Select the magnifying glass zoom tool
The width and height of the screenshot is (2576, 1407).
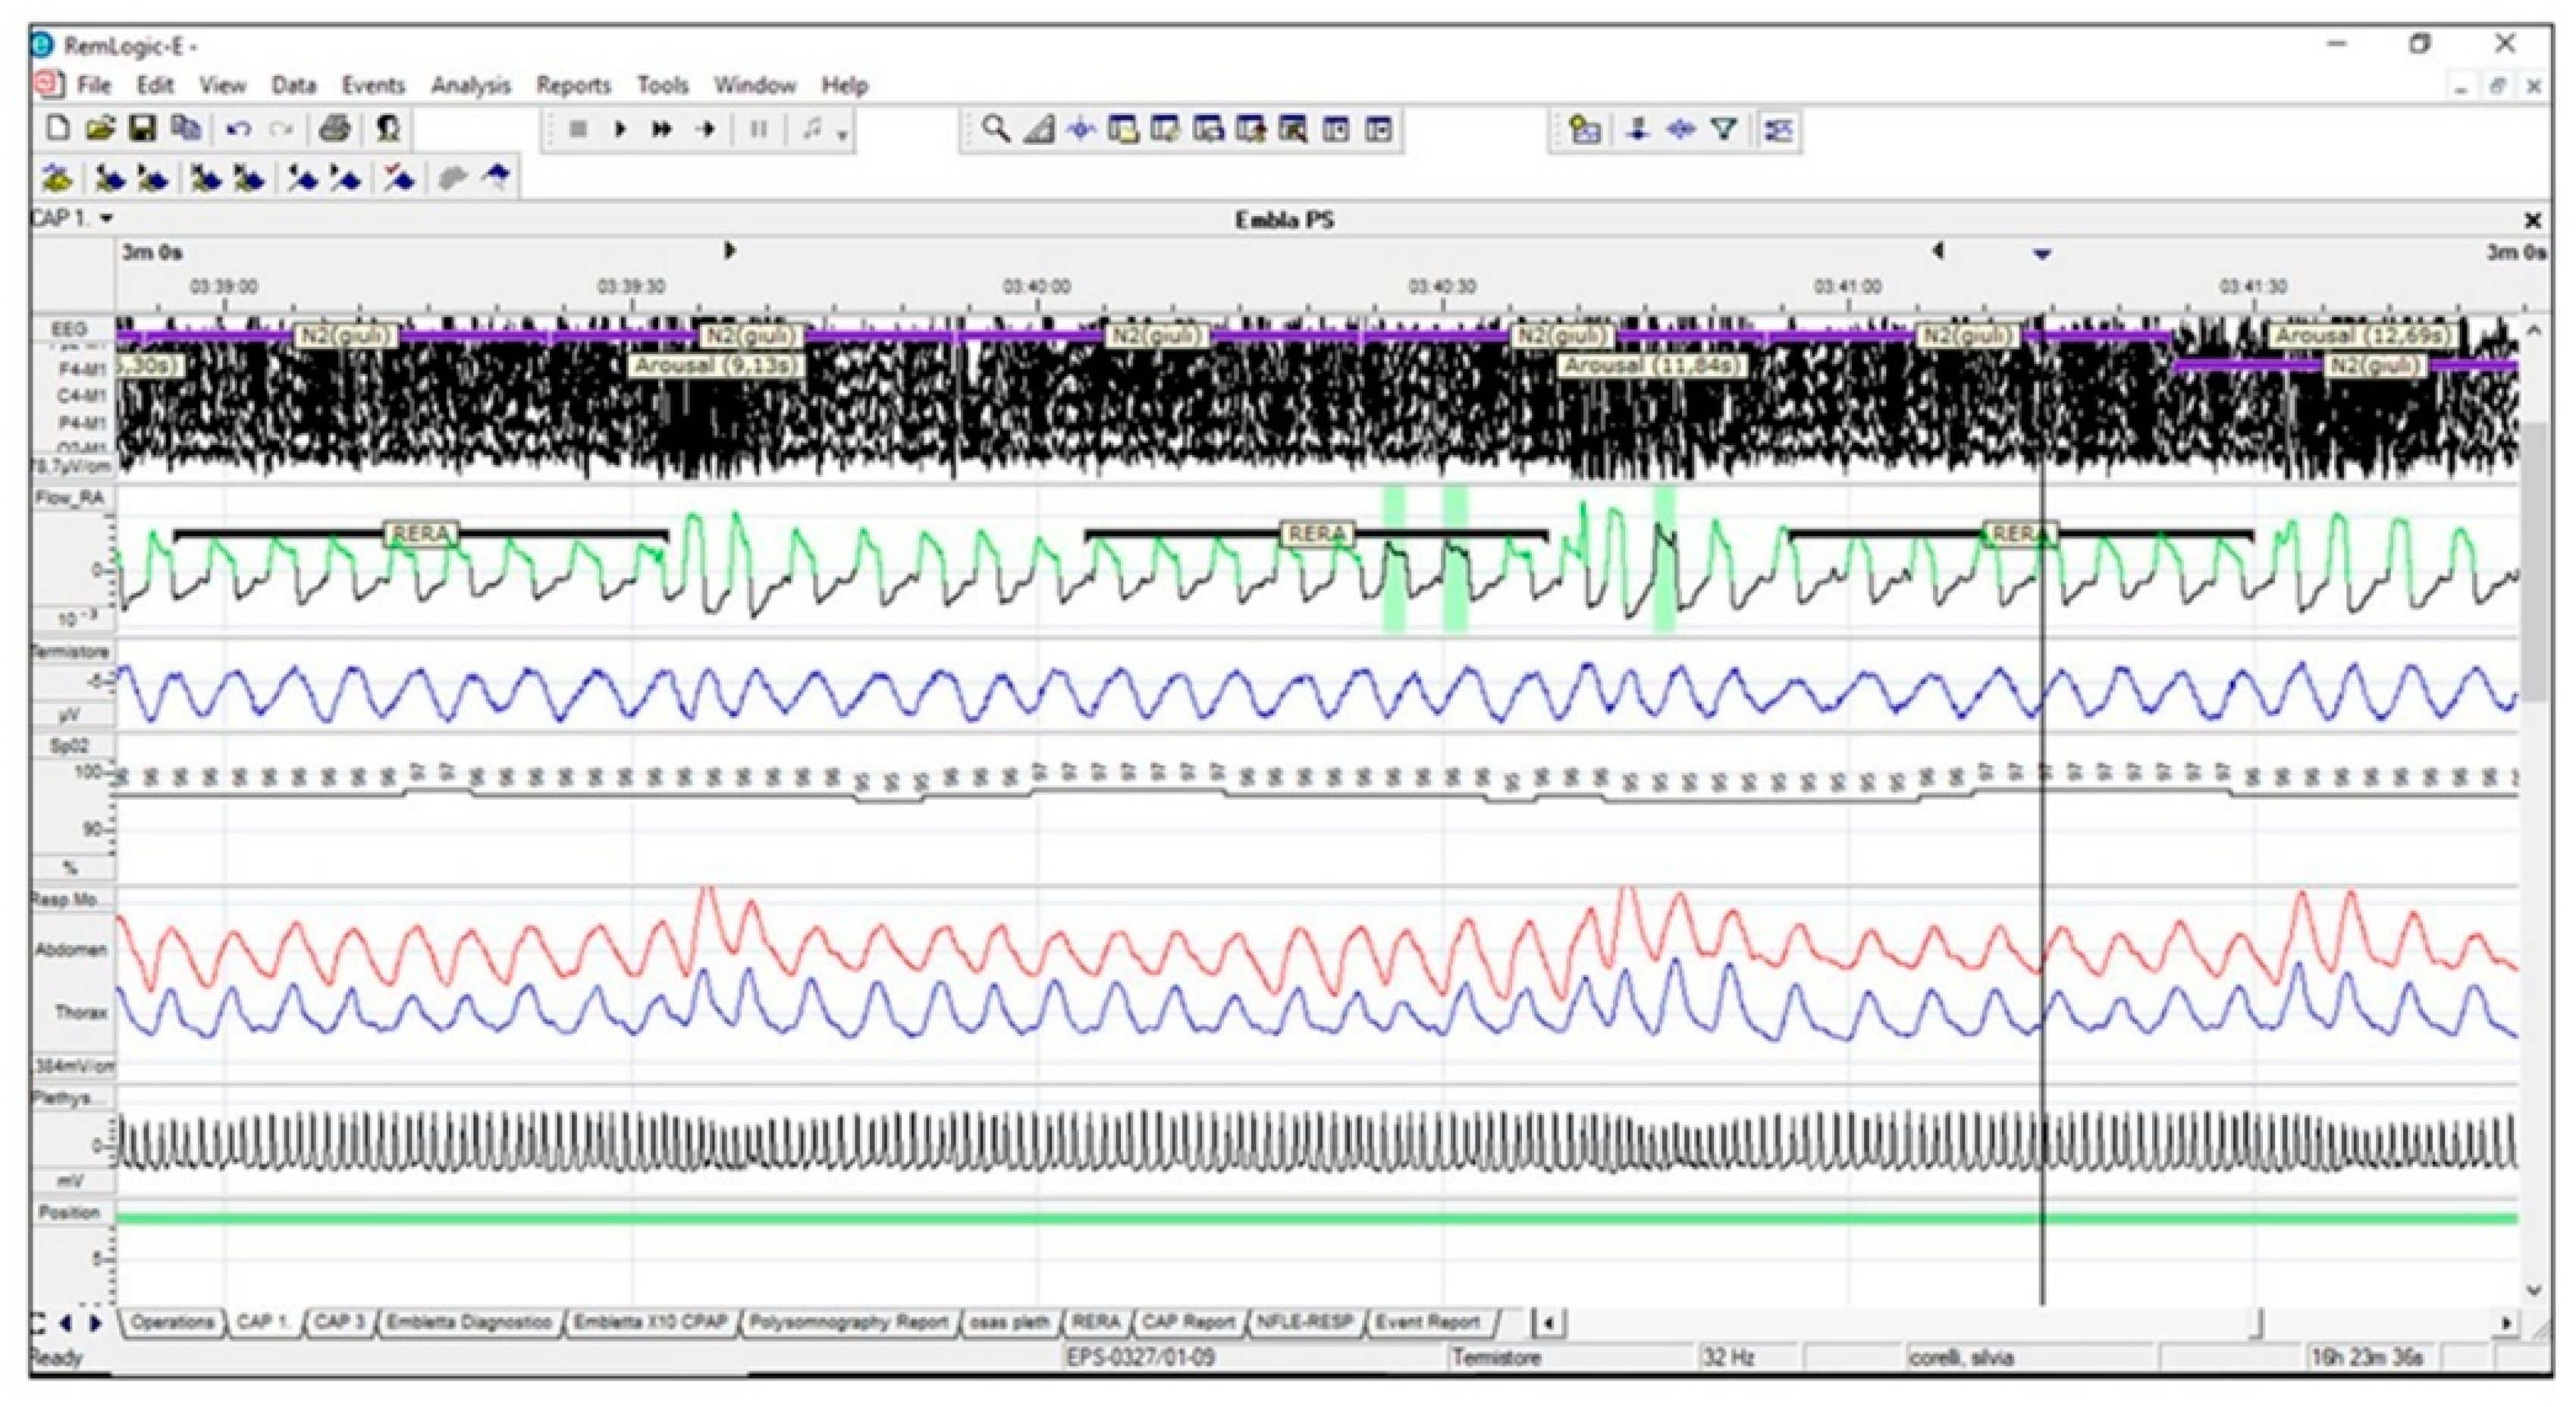[x=994, y=129]
